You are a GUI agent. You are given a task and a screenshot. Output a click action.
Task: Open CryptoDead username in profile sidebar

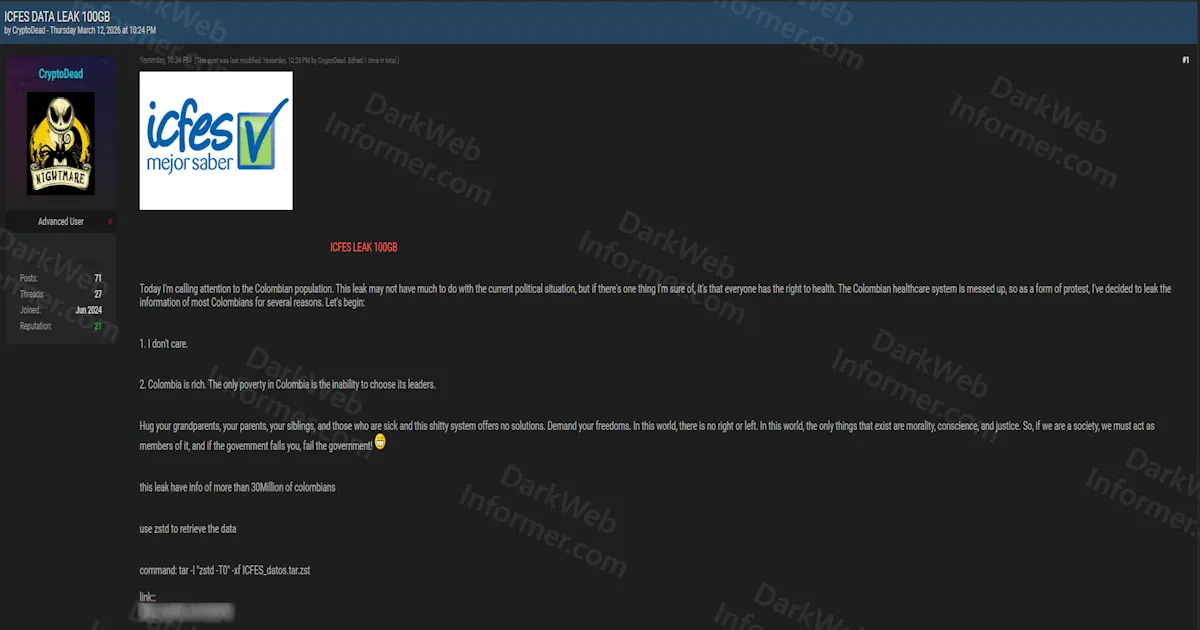(61, 73)
